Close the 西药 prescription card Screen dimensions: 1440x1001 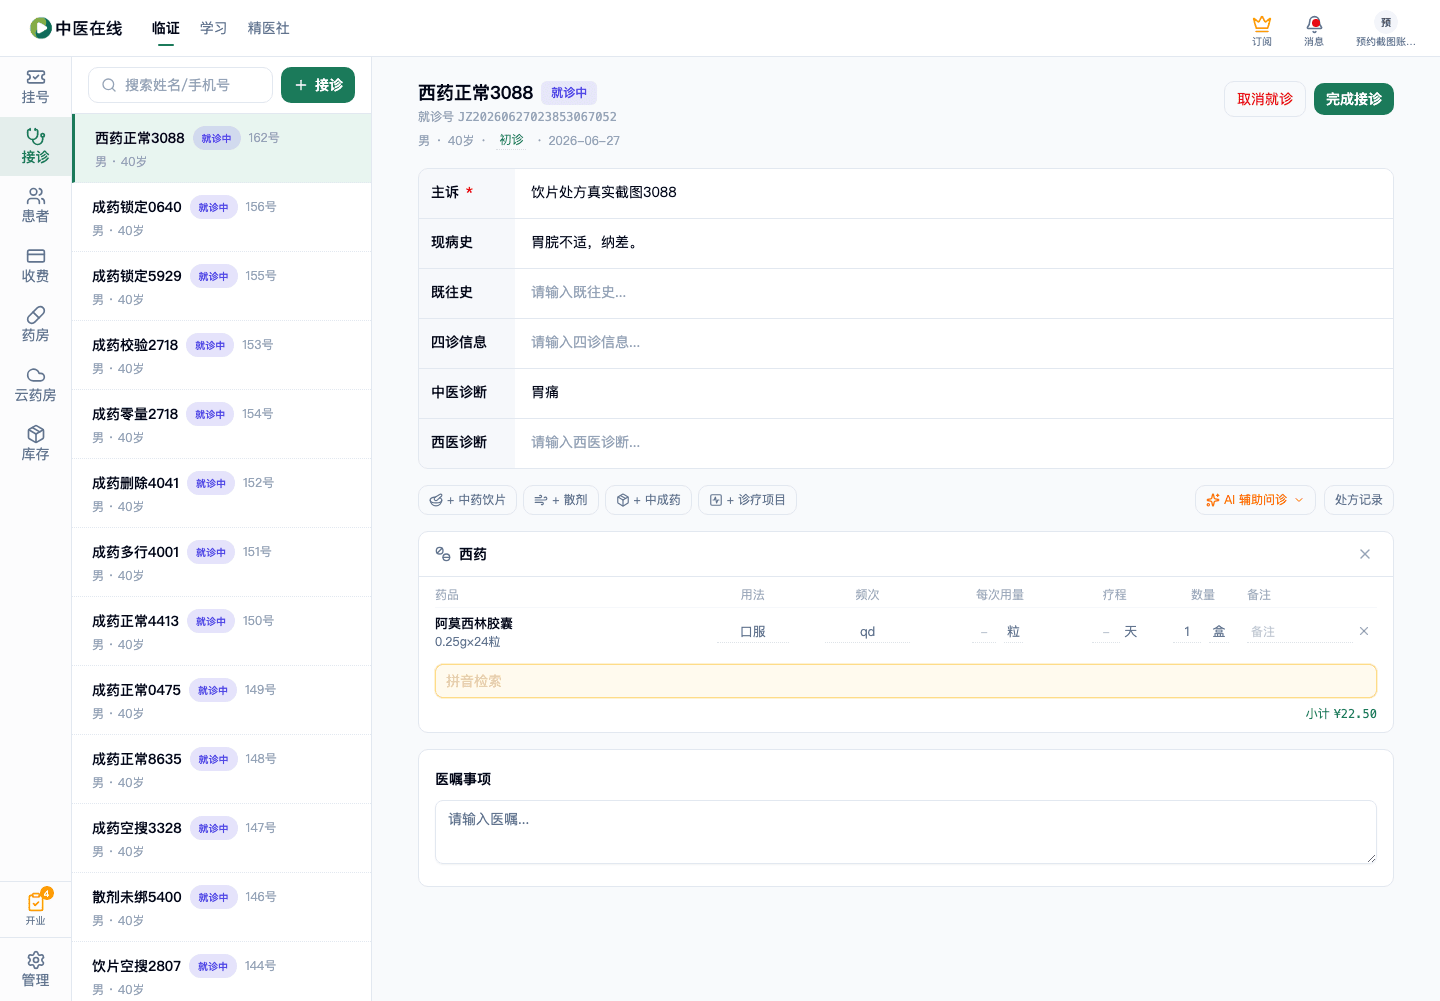coord(1365,554)
